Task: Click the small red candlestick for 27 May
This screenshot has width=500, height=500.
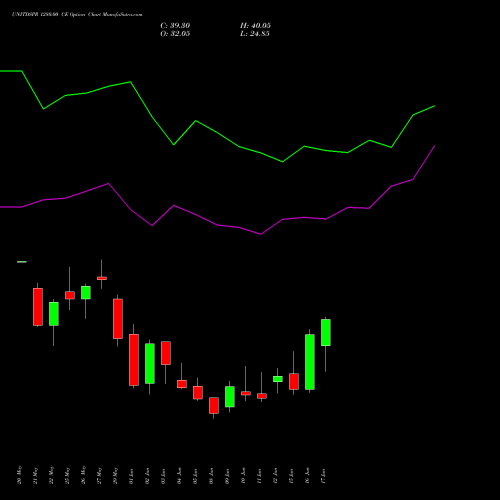Action: (102, 278)
